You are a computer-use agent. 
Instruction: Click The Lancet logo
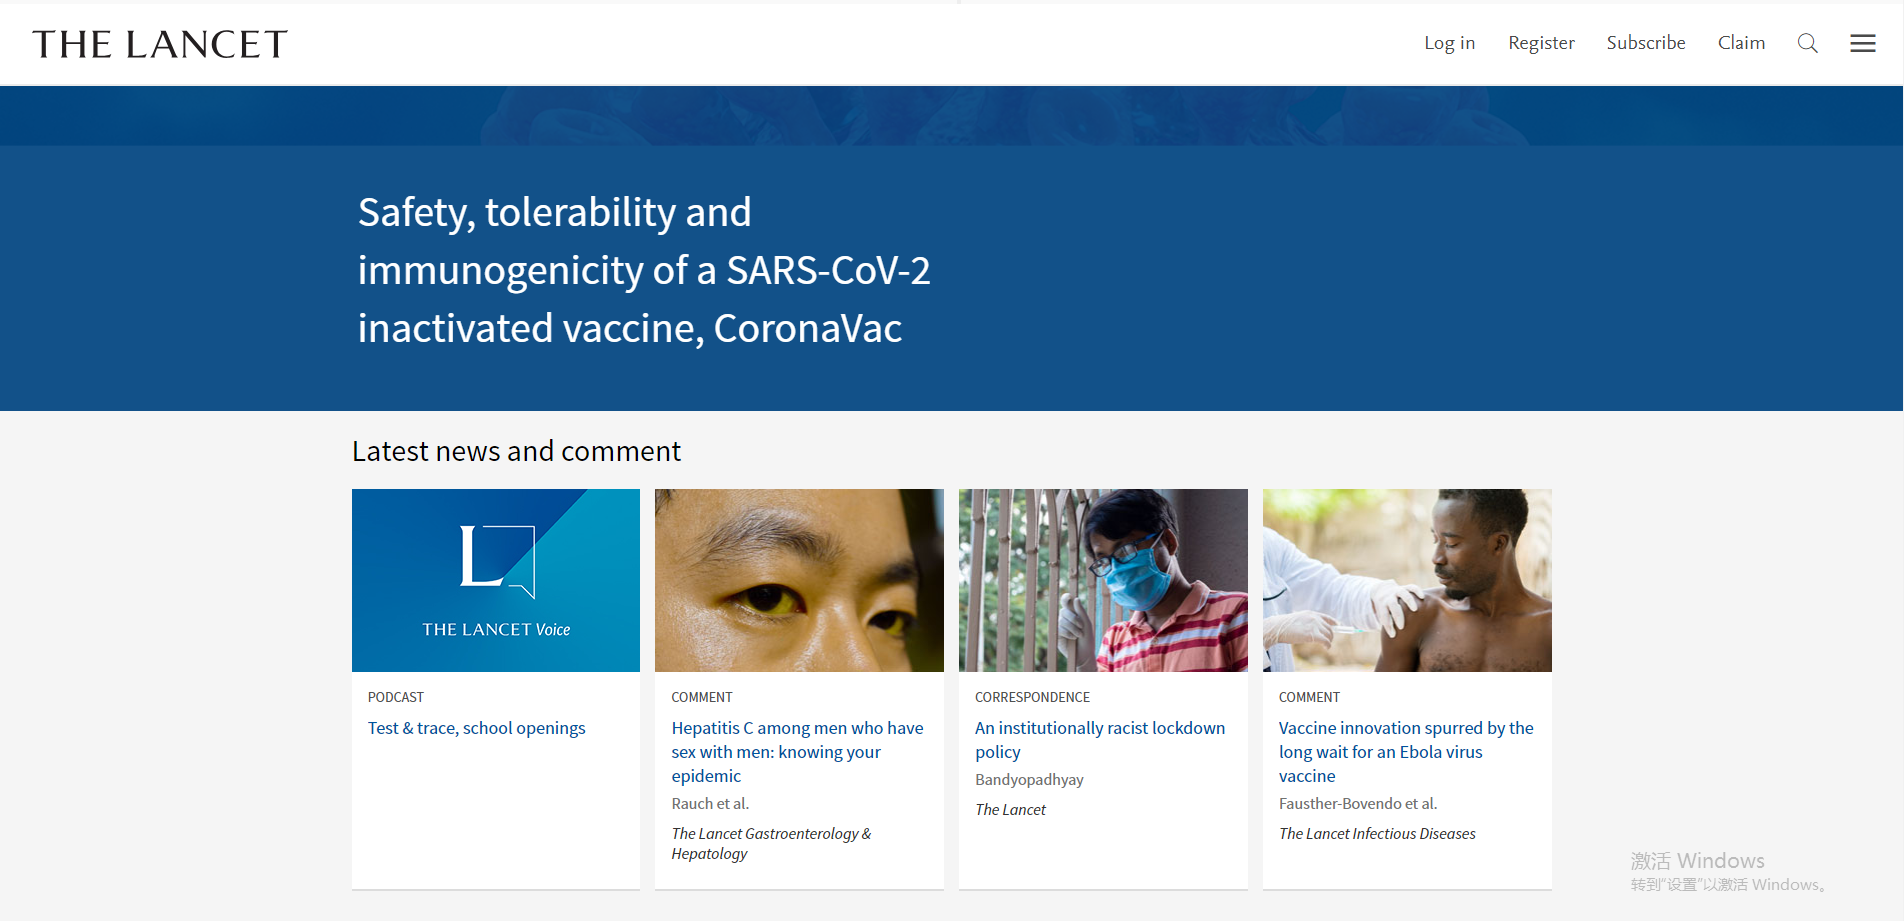tap(160, 44)
